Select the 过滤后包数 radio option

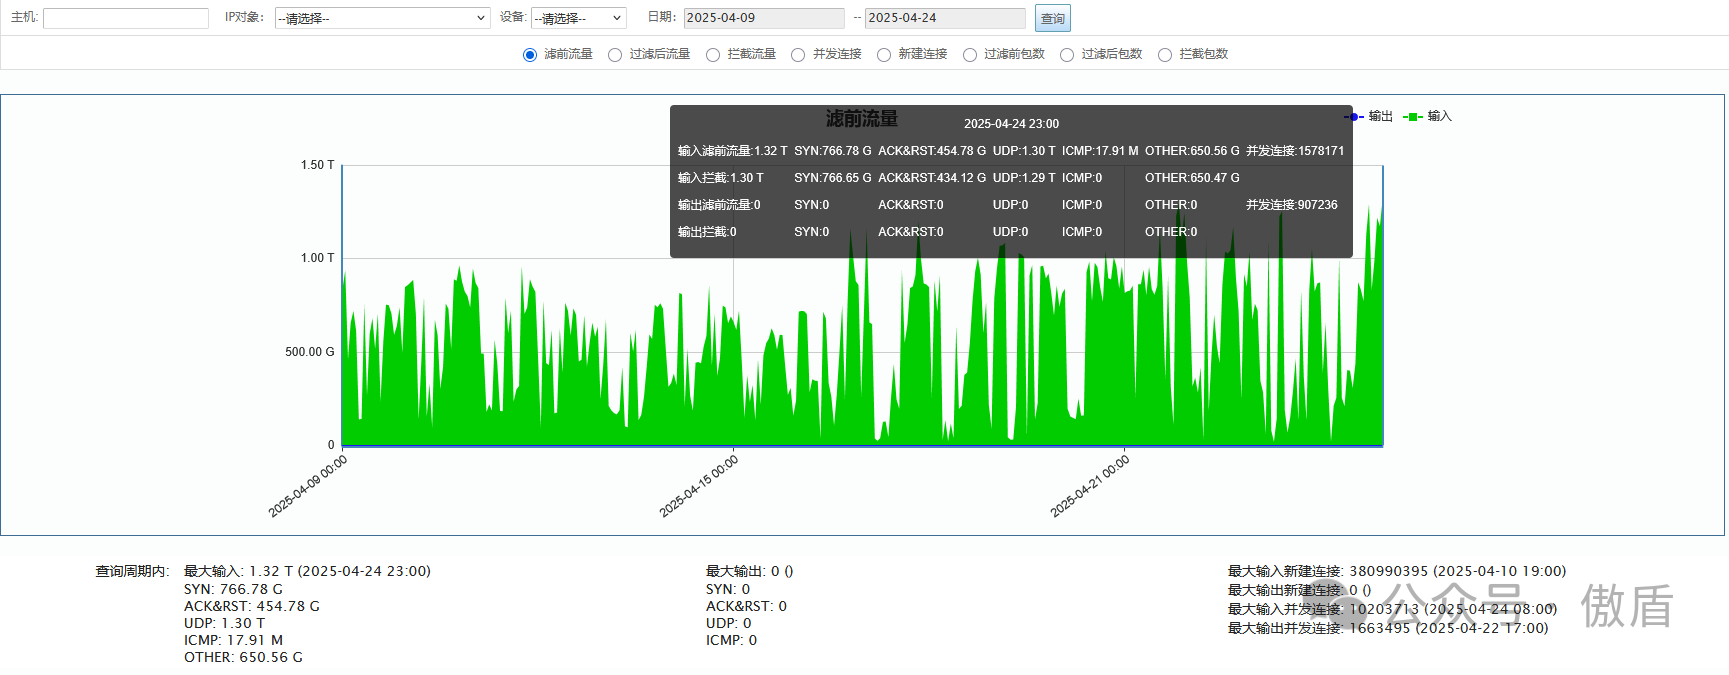(x=1067, y=55)
